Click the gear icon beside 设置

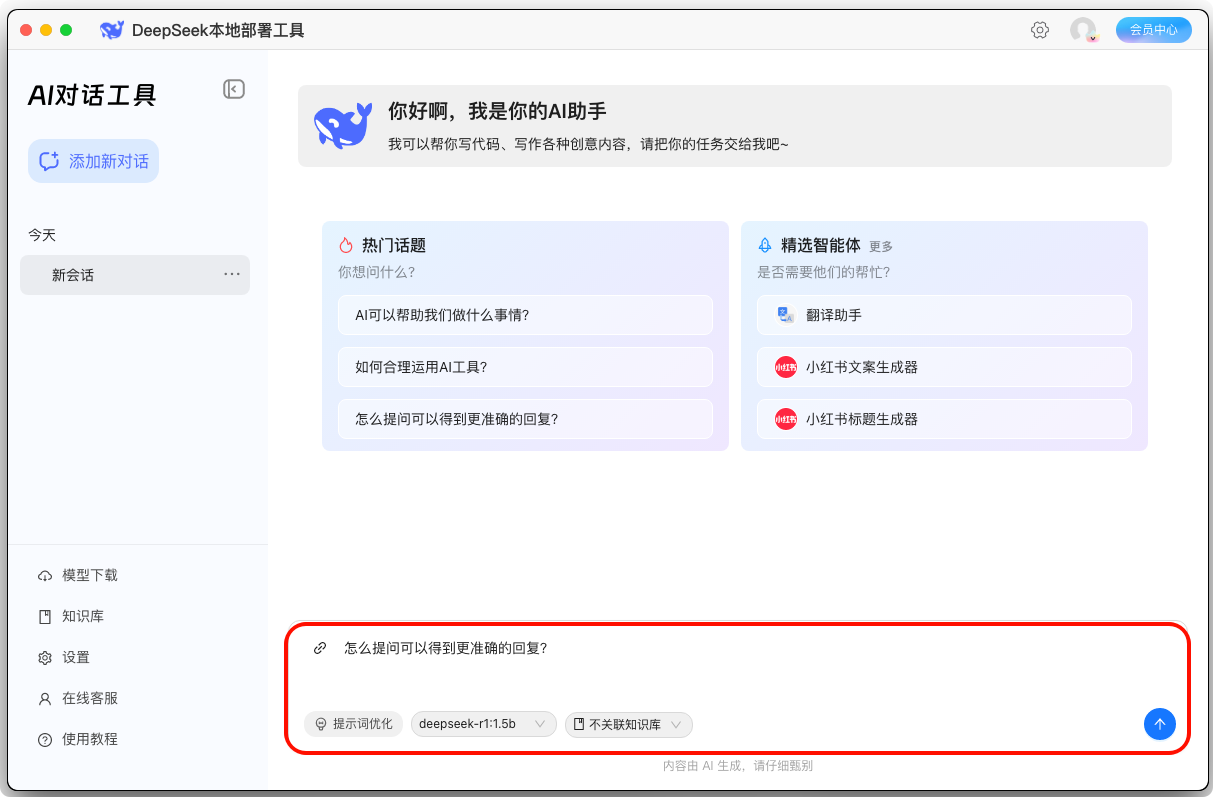tap(45, 658)
